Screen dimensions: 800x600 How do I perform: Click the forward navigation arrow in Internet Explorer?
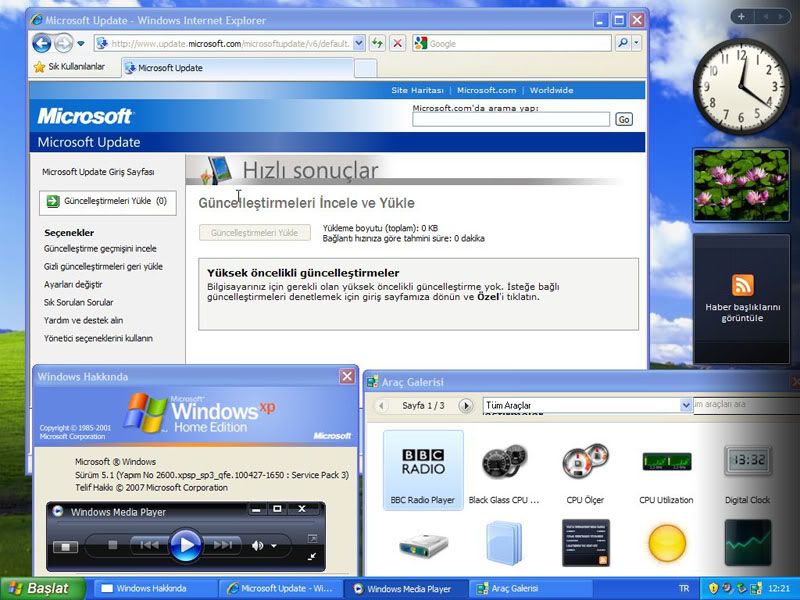point(64,43)
